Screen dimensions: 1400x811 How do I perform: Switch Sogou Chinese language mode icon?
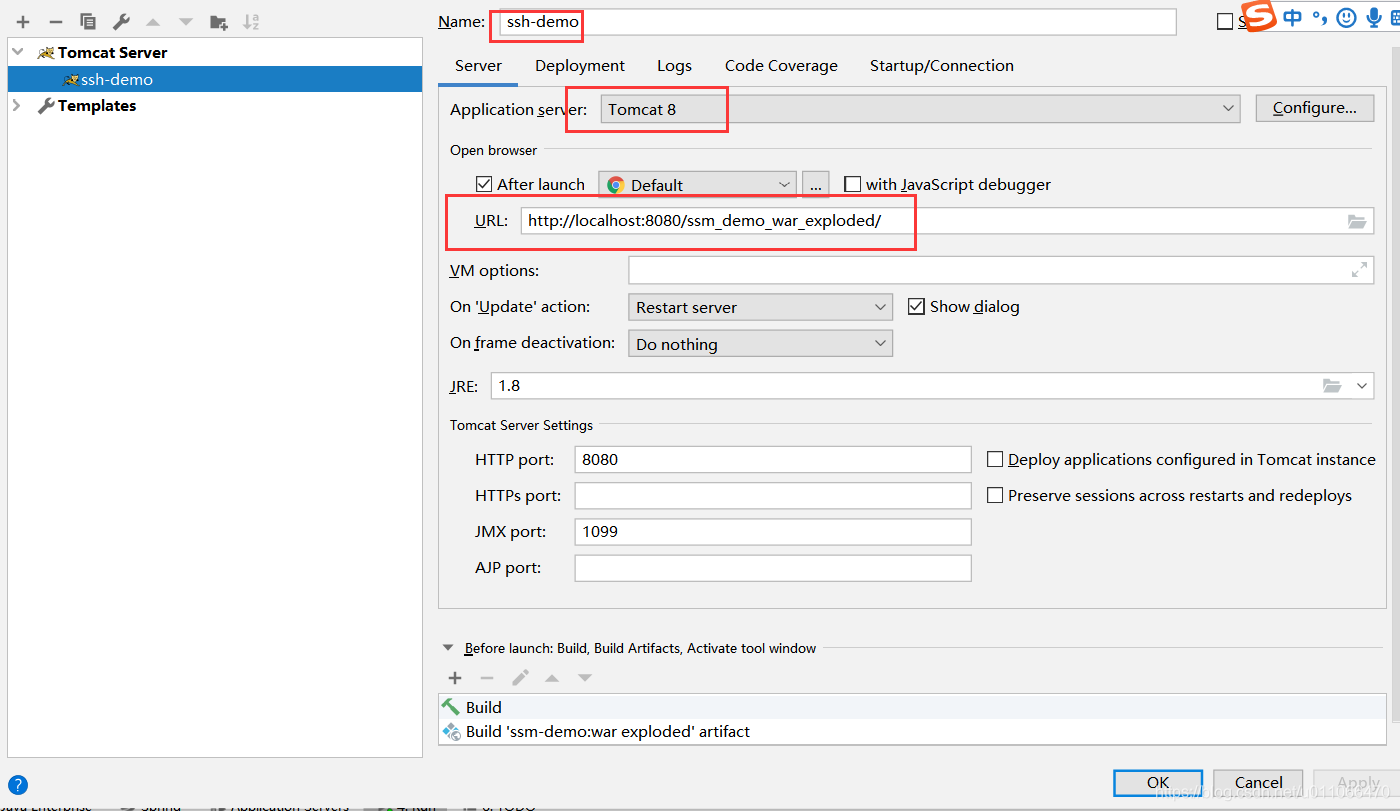point(1293,17)
